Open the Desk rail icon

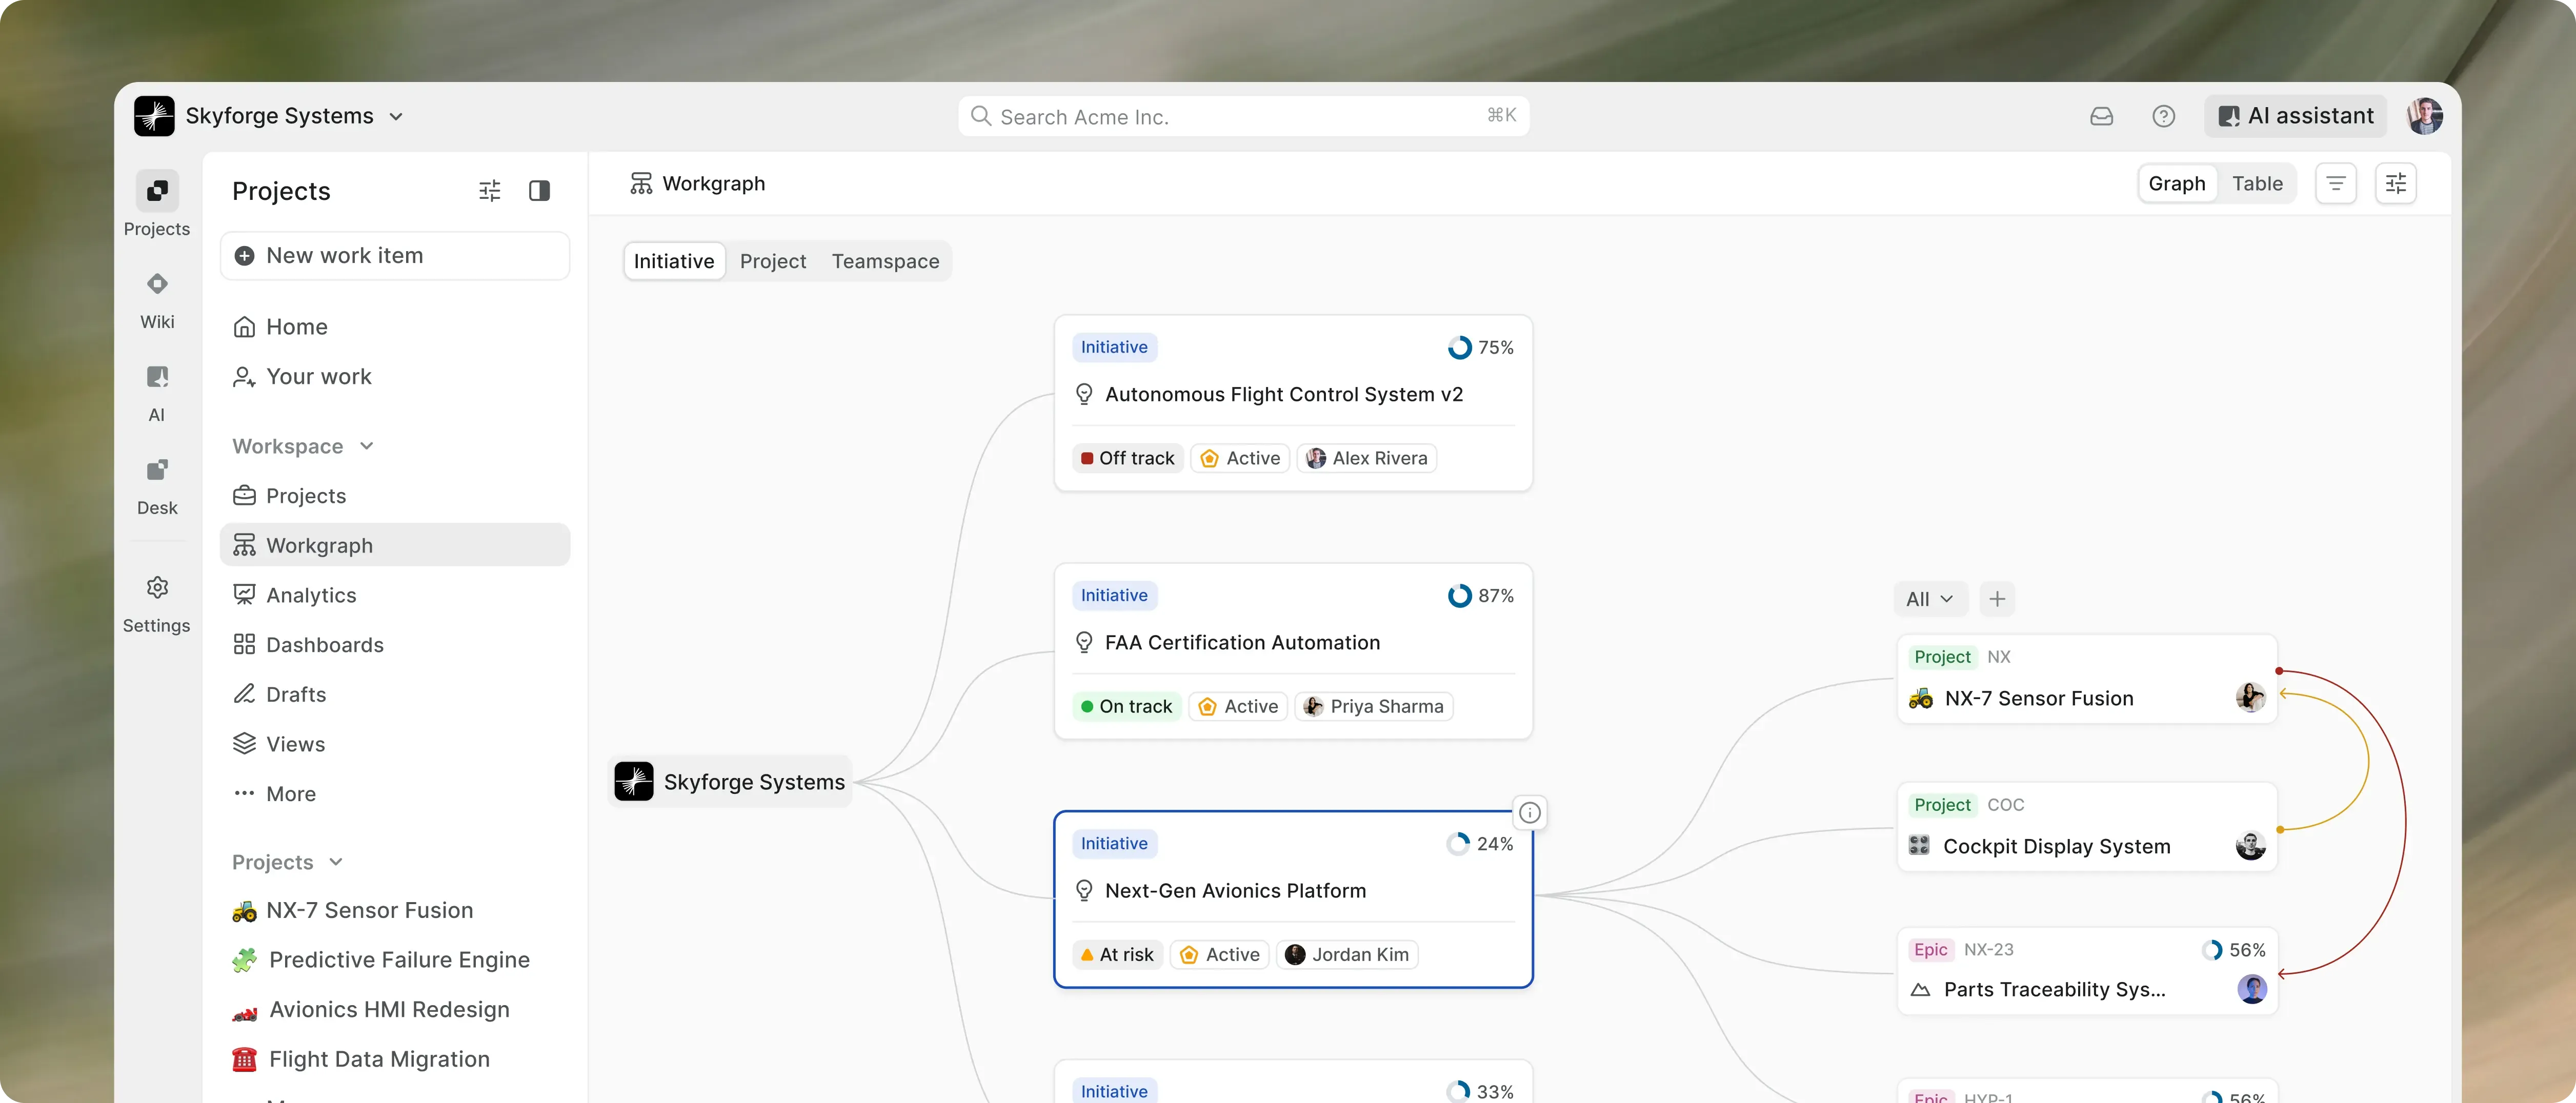tap(157, 470)
